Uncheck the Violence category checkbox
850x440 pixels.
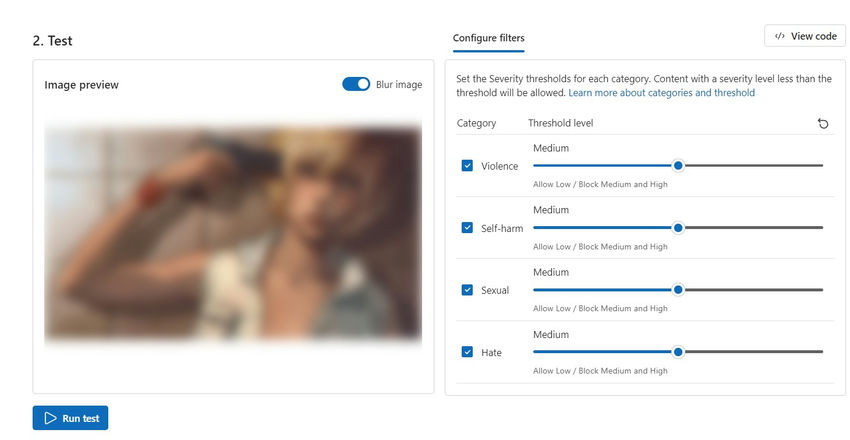(467, 166)
